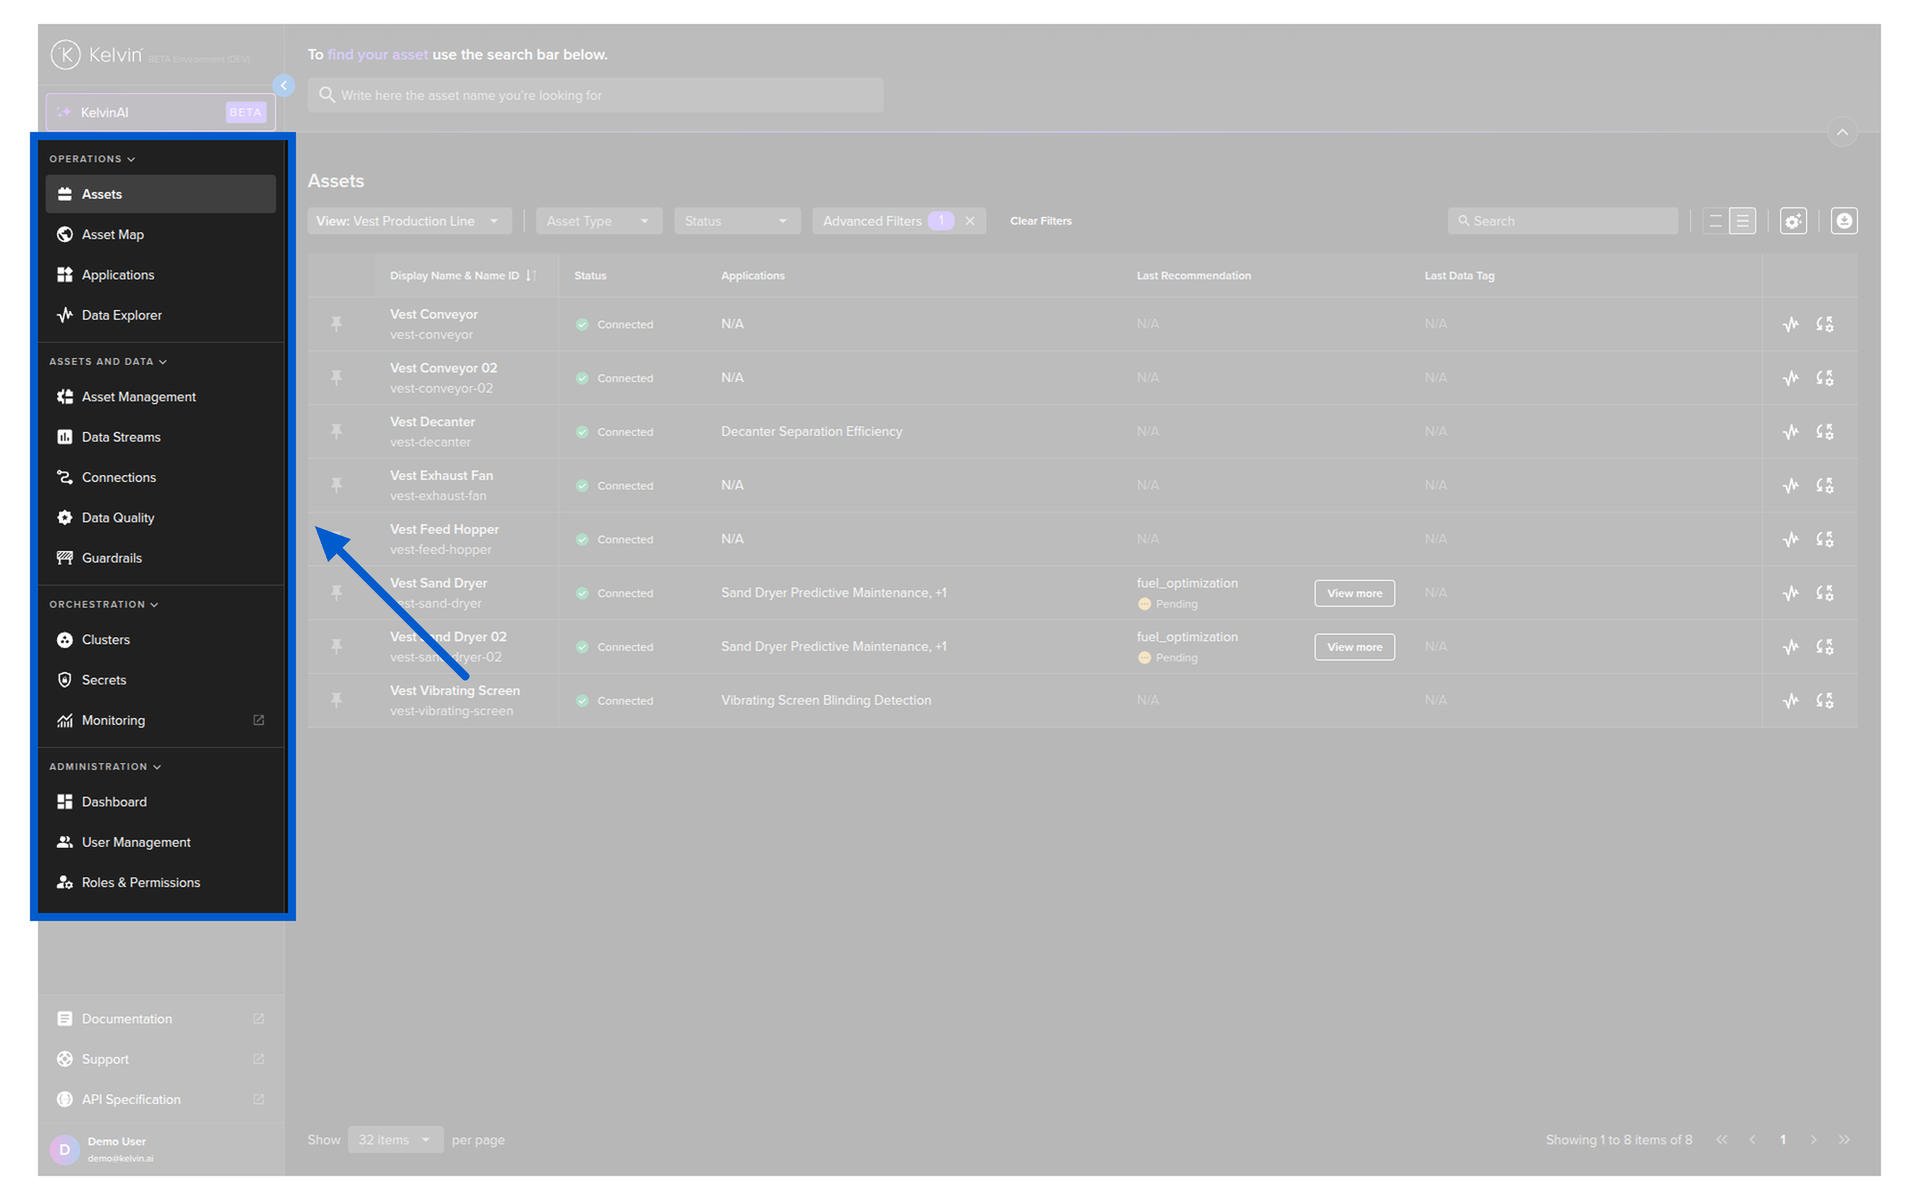Screen dimensions: 1920x1200
Task: Click the Clear Filters link
Action: click(x=1040, y=221)
